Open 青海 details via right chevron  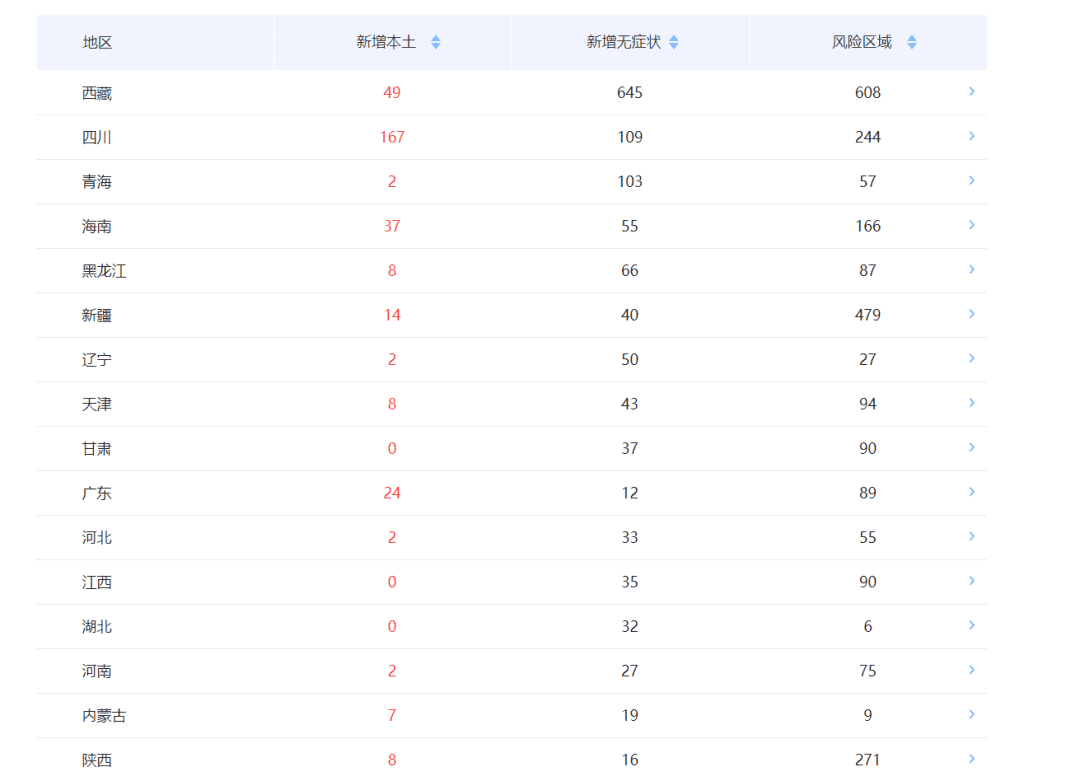tap(971, 180)
